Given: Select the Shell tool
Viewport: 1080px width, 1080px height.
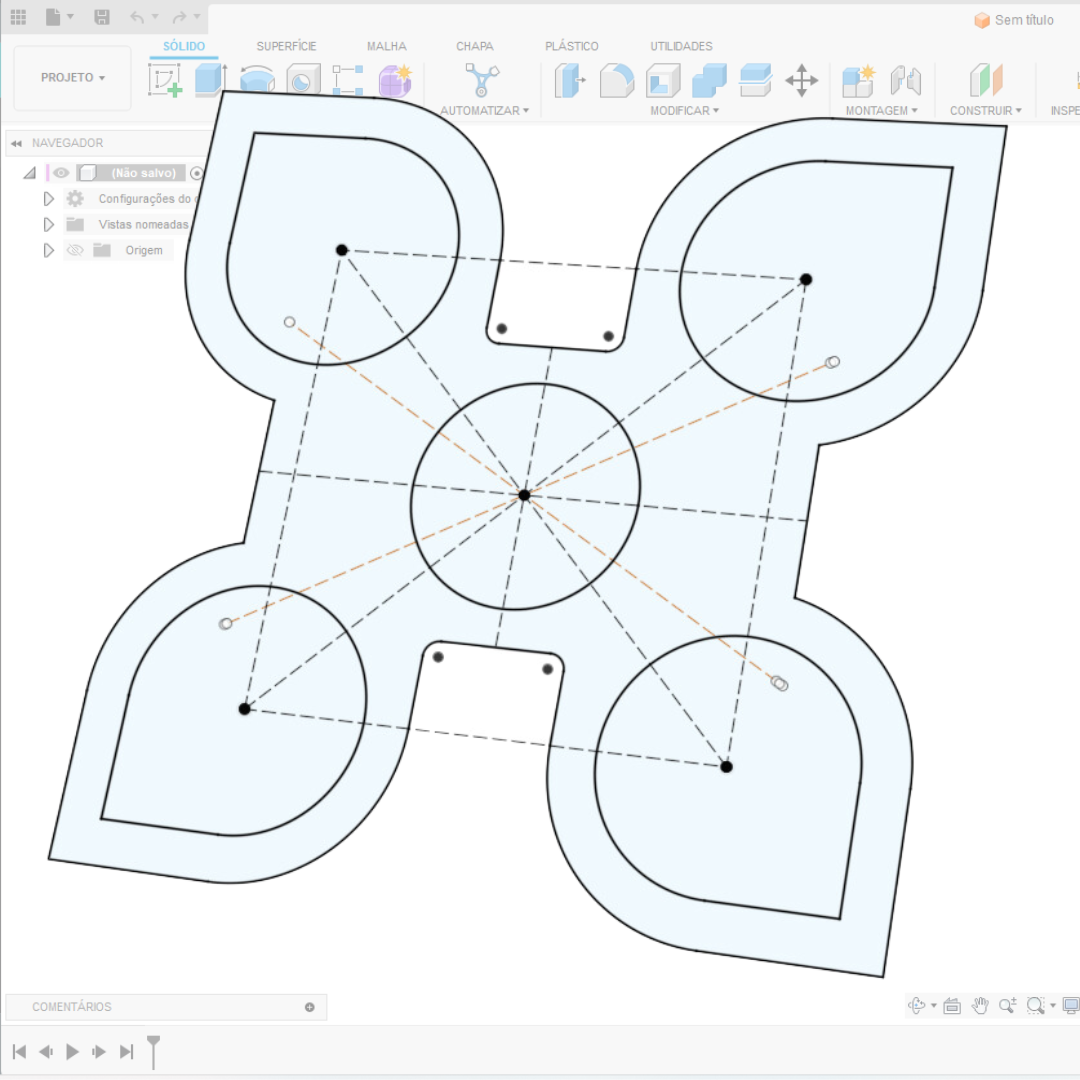Looking at the screenshot, I should coord(663,80).
